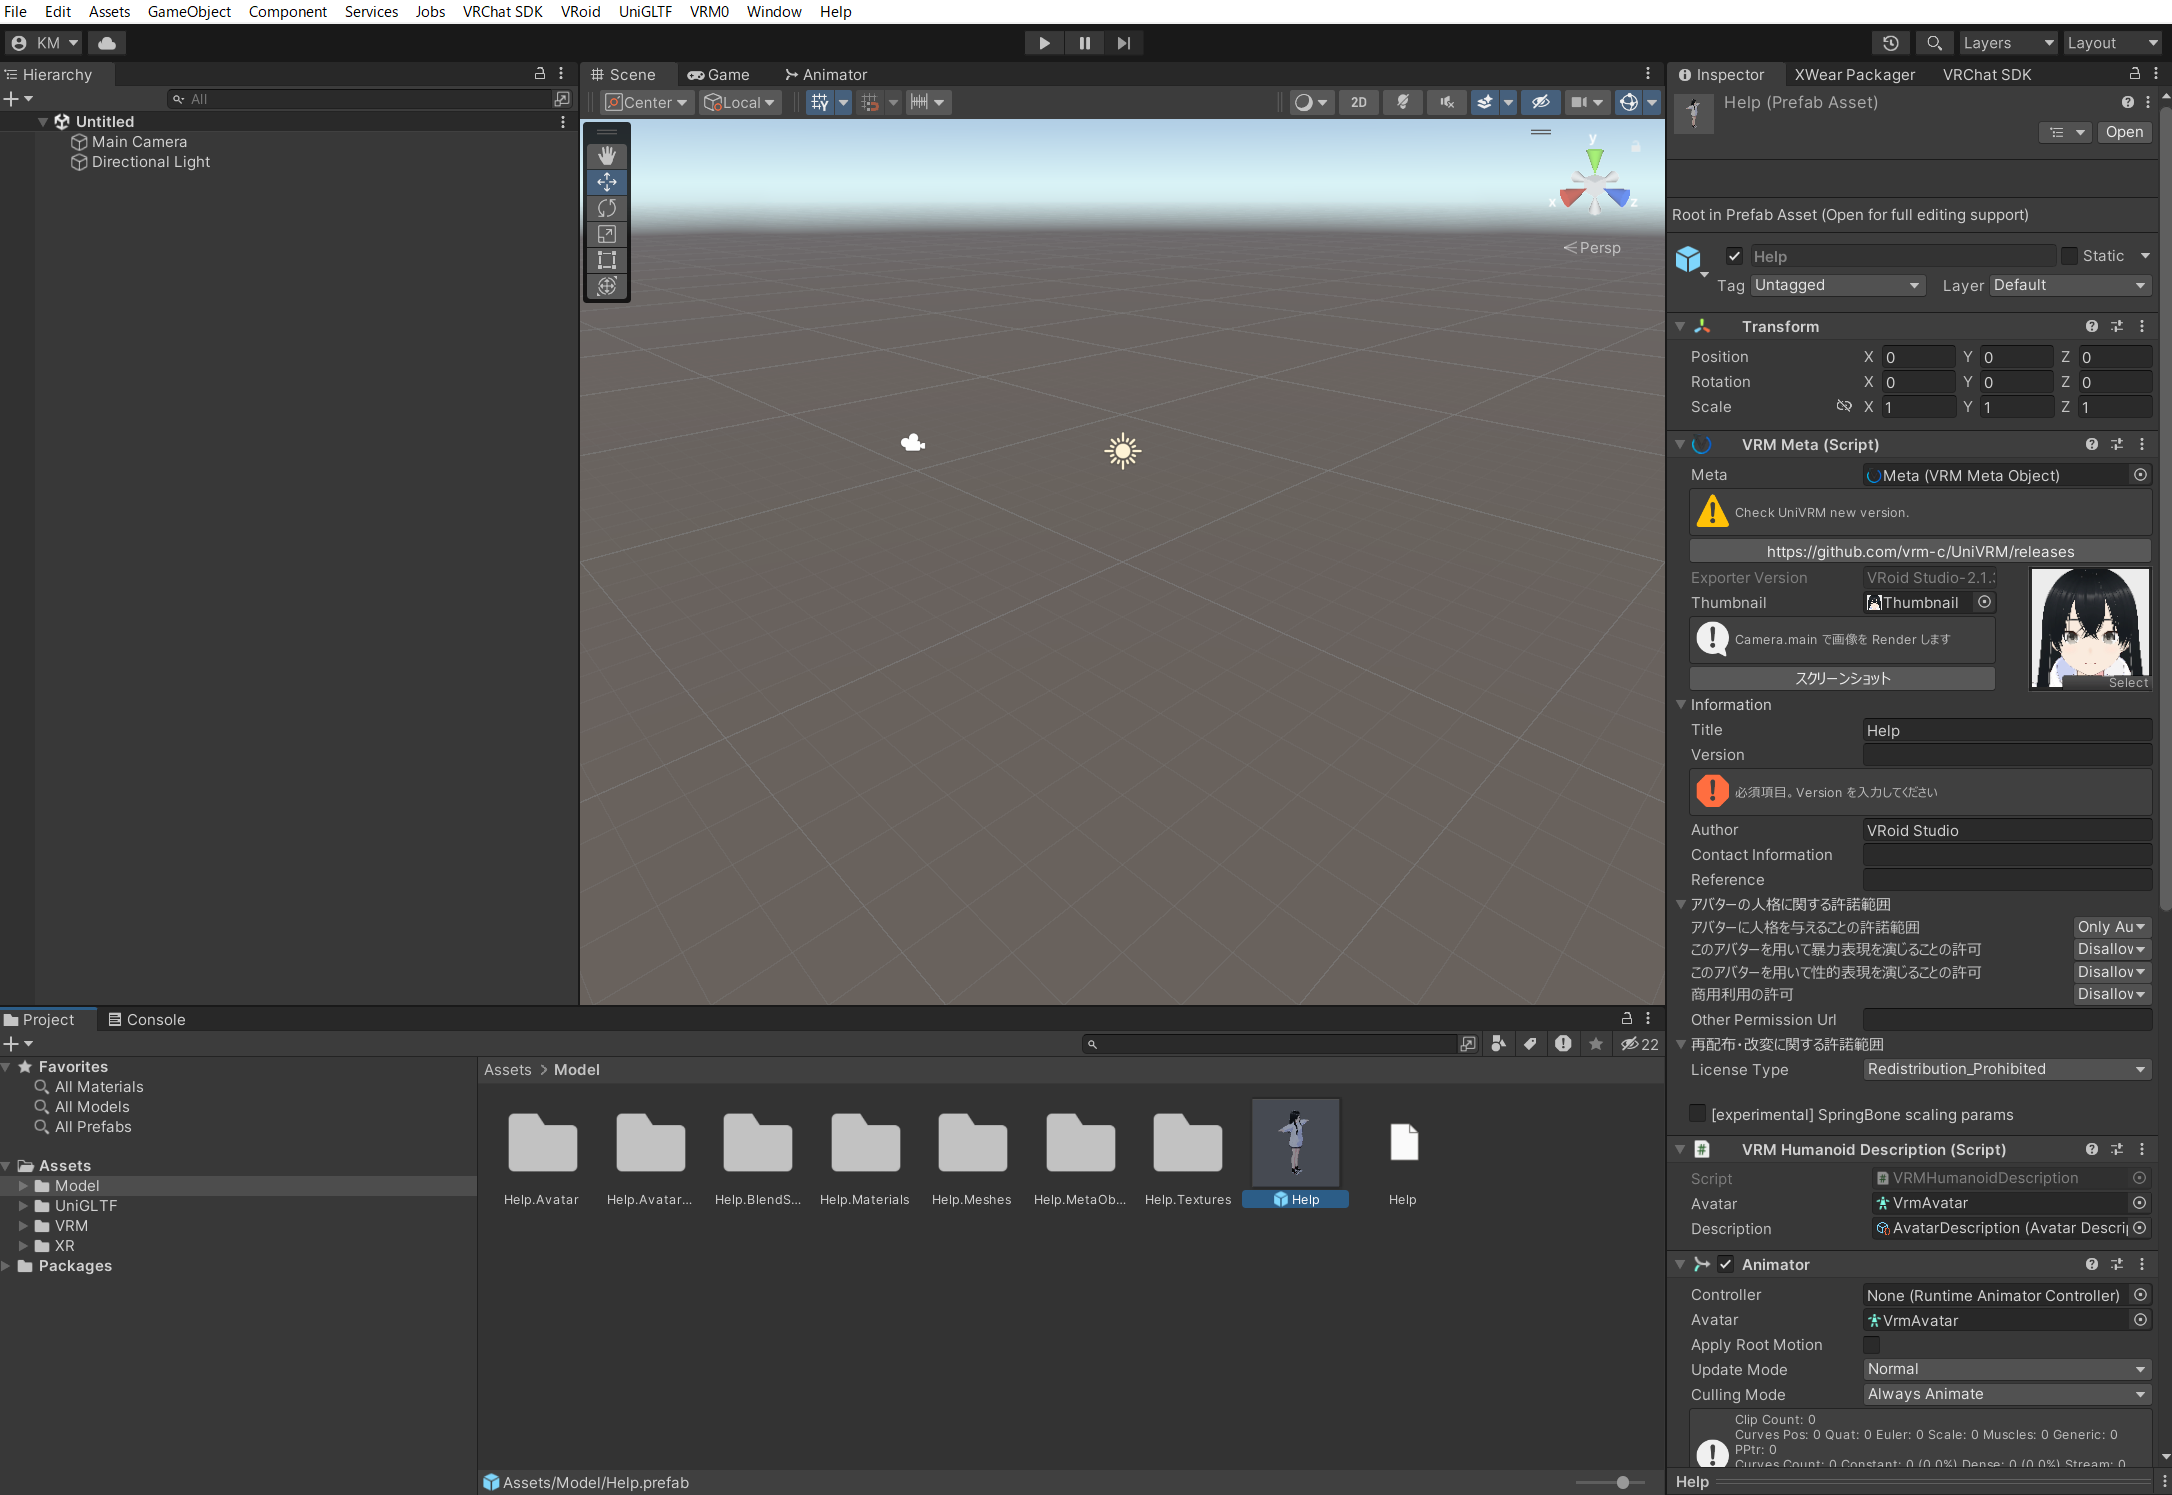Open the global search magnifier icon
This screenshot has width=2172, height=1495.
[x=1934, y=43]
